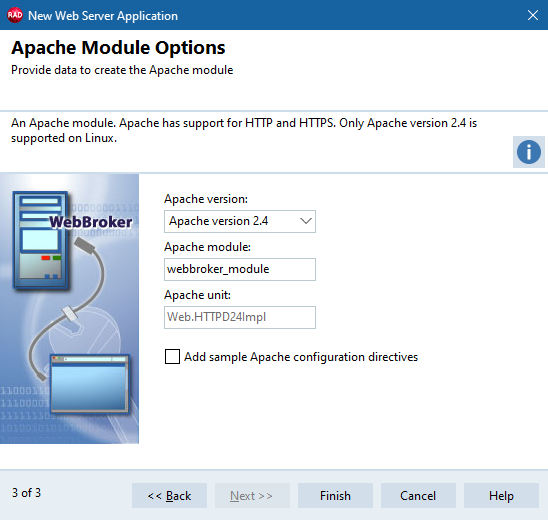Click the monitor window image in WebBroker graphic

pos(90,383)
